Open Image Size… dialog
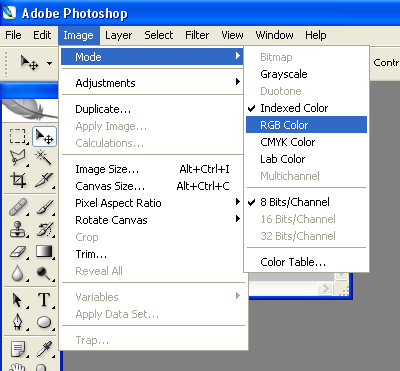This screenshot has width=400, height=371. (x=152, y=169)
